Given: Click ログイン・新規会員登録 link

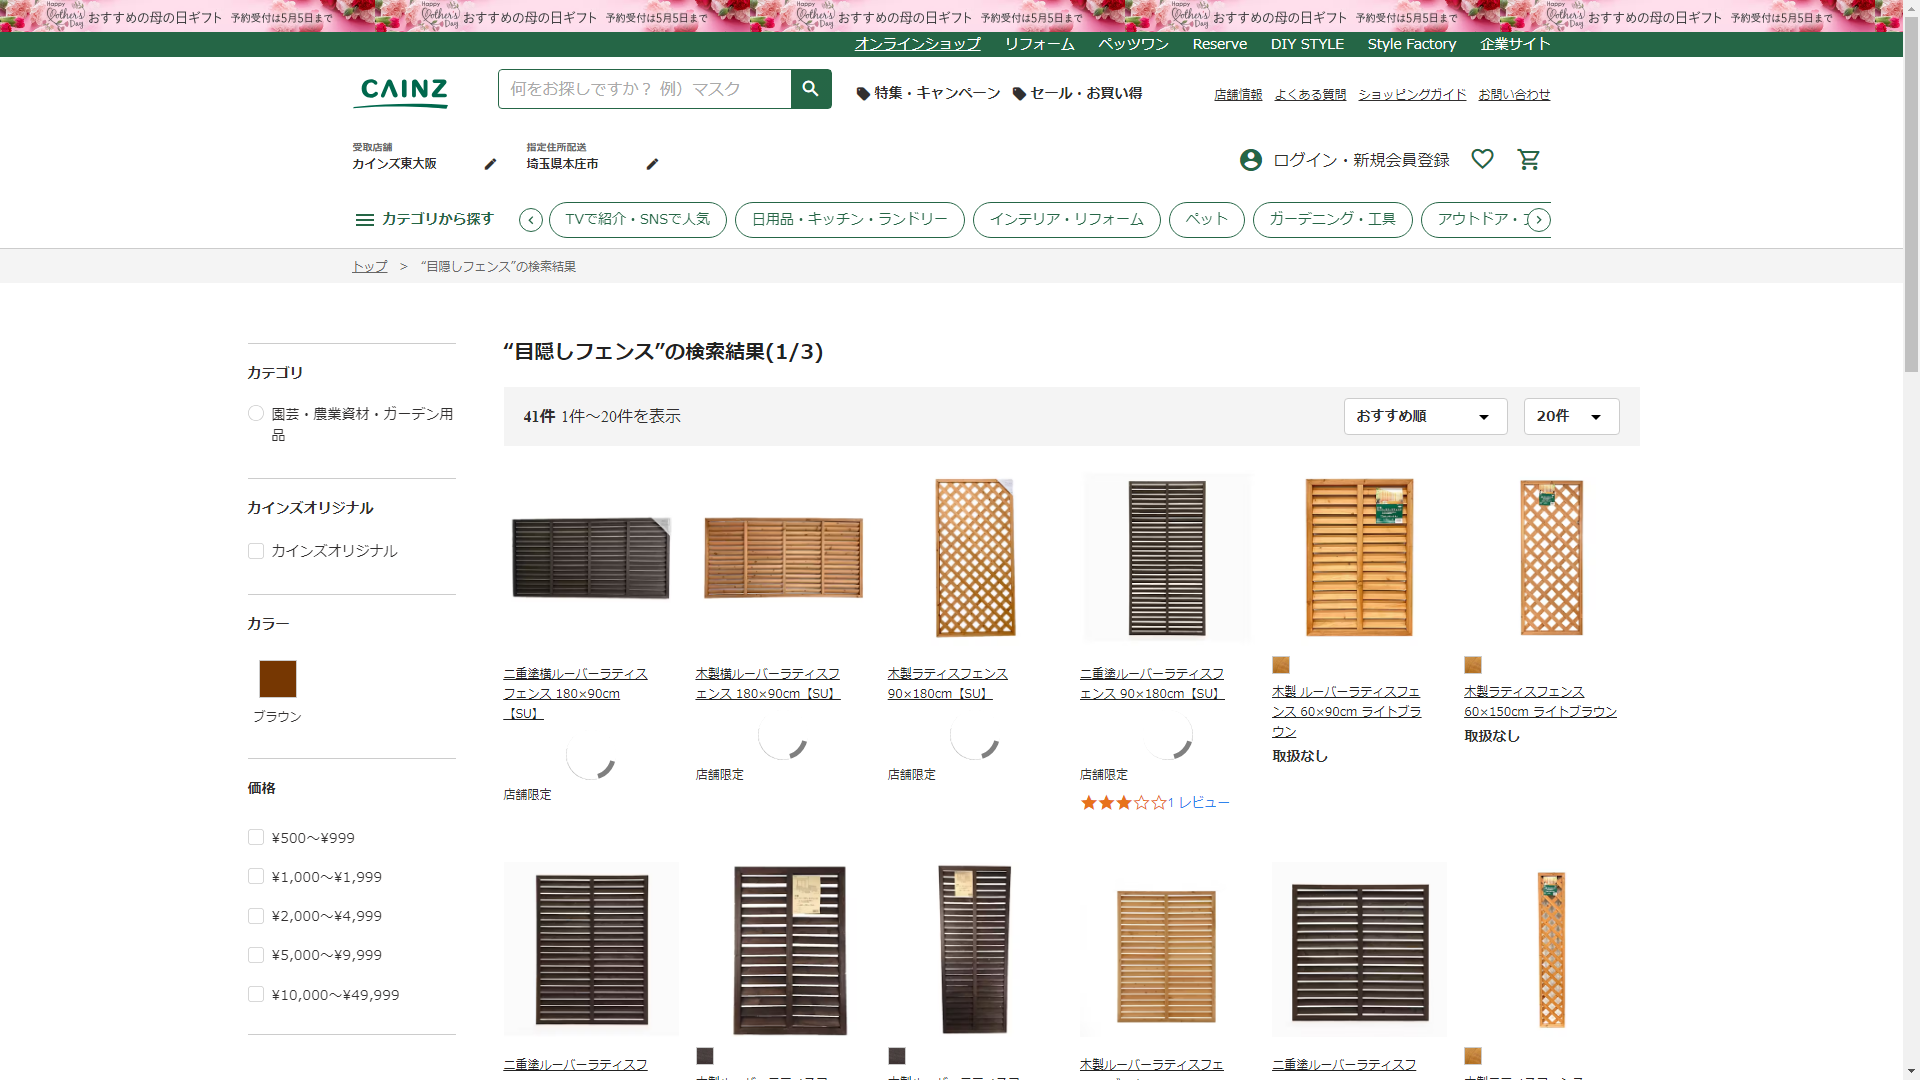Looking at the screenshot, I should pos(1360,160).
